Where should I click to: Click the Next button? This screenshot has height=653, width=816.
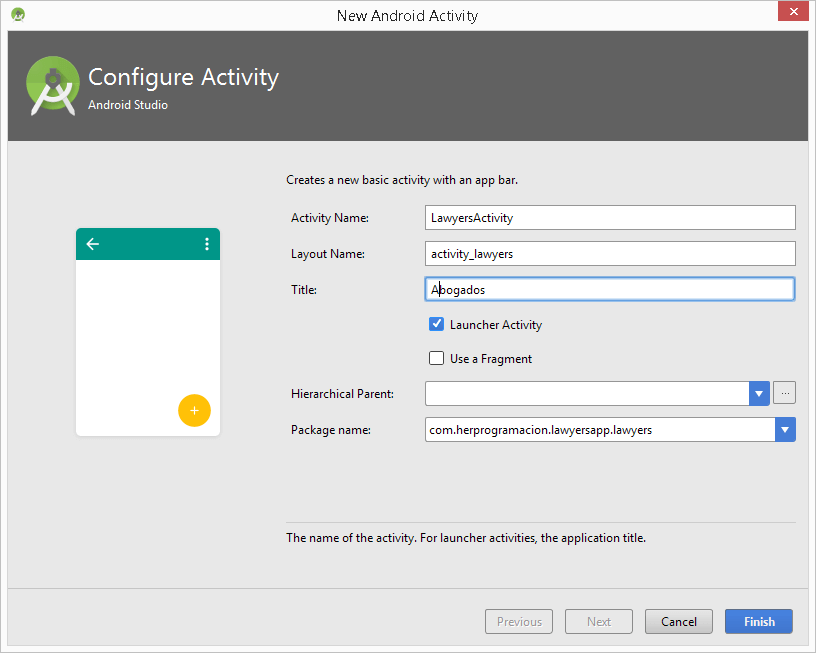[x=599, y=621]
